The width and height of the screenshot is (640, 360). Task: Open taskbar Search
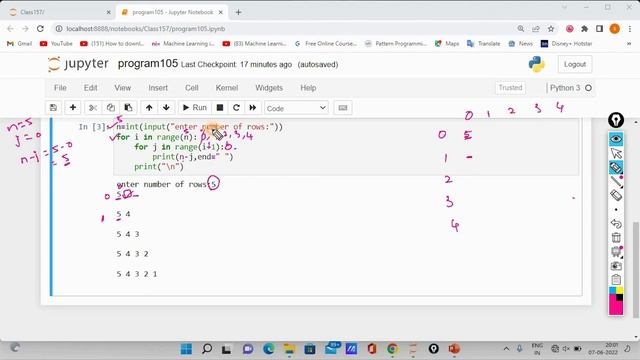(x=207, y=349)
